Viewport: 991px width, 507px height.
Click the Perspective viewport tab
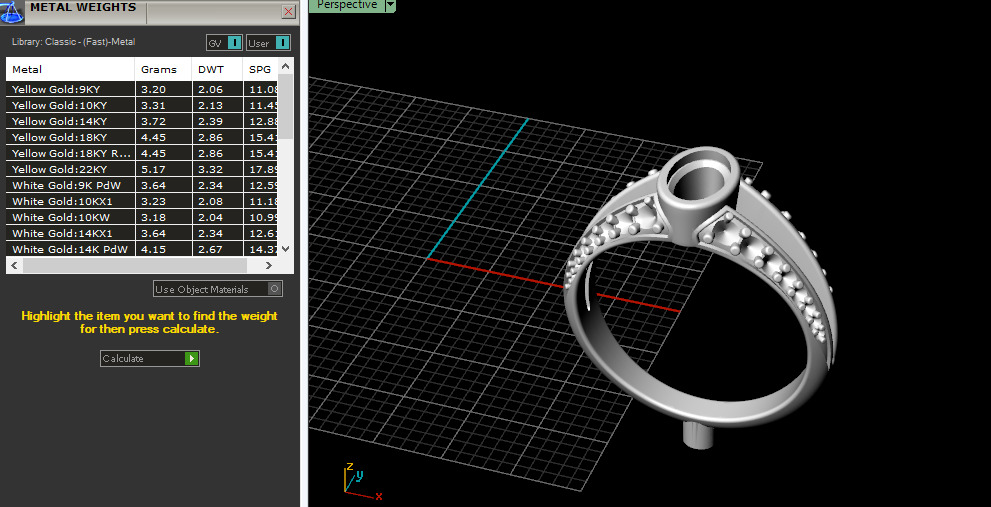[347, 5]
